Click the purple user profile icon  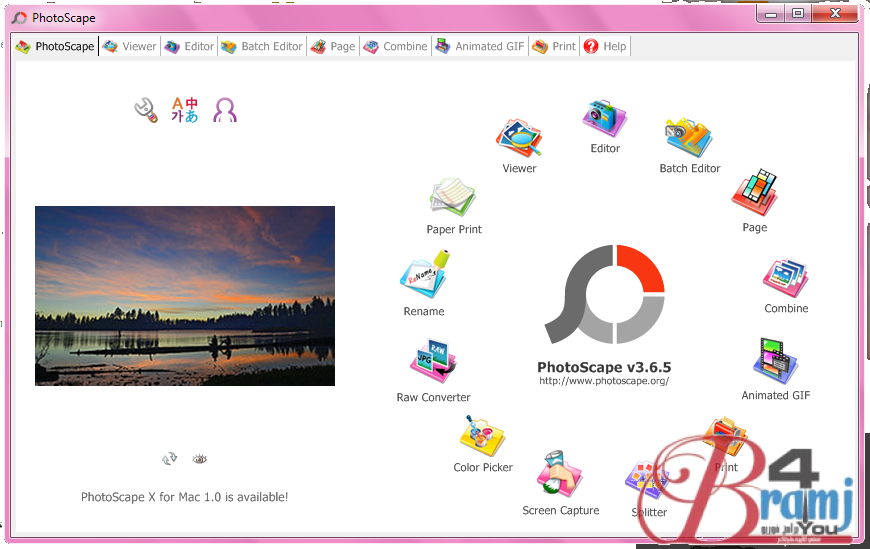[225, 110]
